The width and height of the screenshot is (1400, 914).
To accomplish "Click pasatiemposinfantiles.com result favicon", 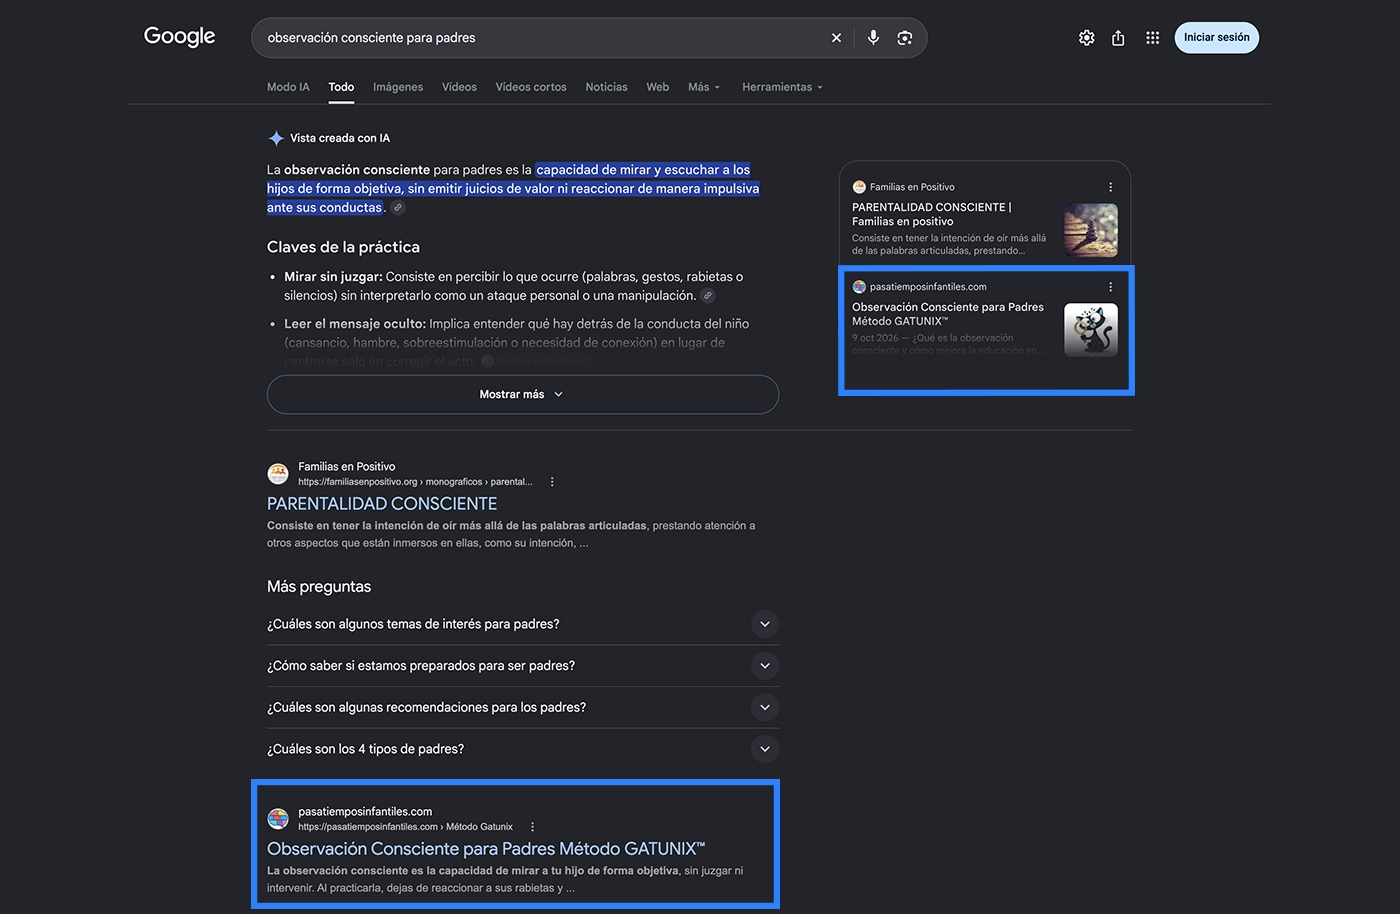I will 278,819.
